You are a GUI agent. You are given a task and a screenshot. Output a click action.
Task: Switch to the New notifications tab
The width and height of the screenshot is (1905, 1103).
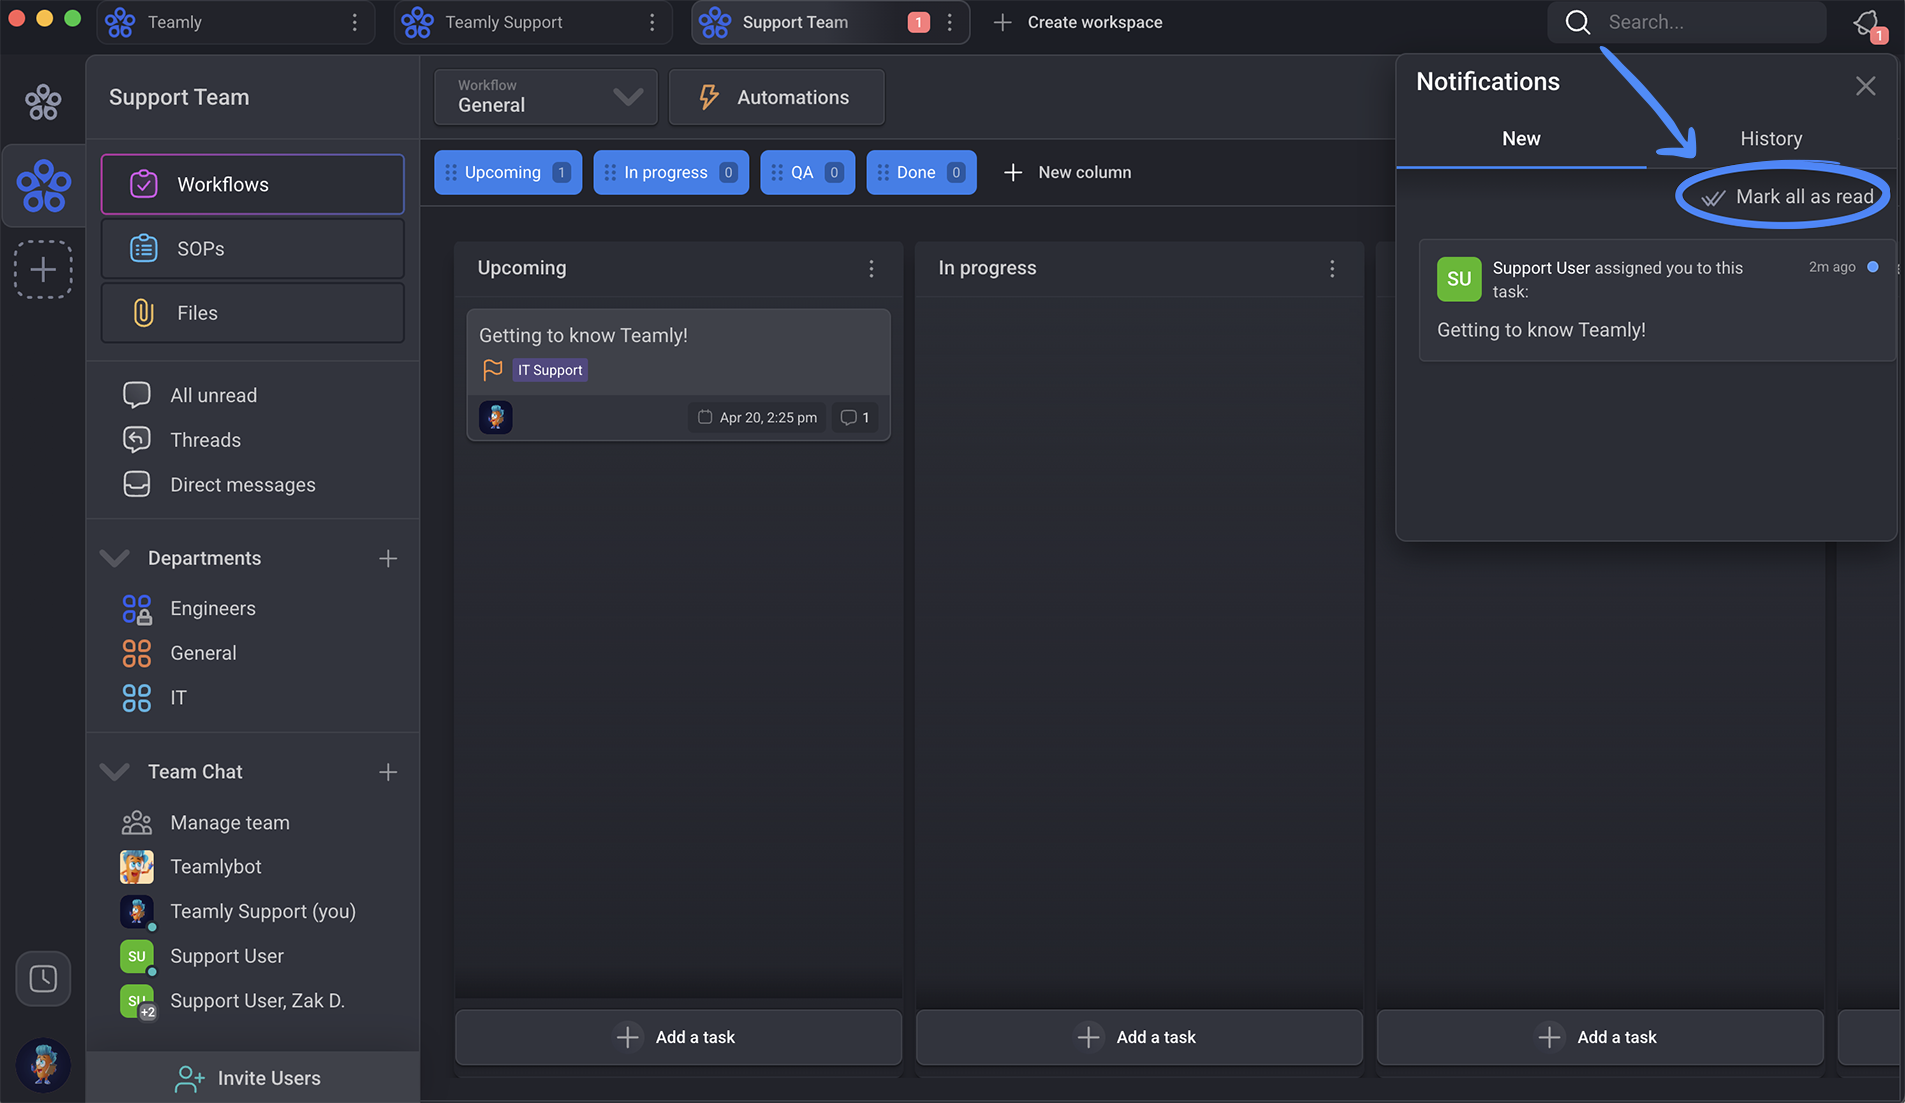tap(1521, 138)
